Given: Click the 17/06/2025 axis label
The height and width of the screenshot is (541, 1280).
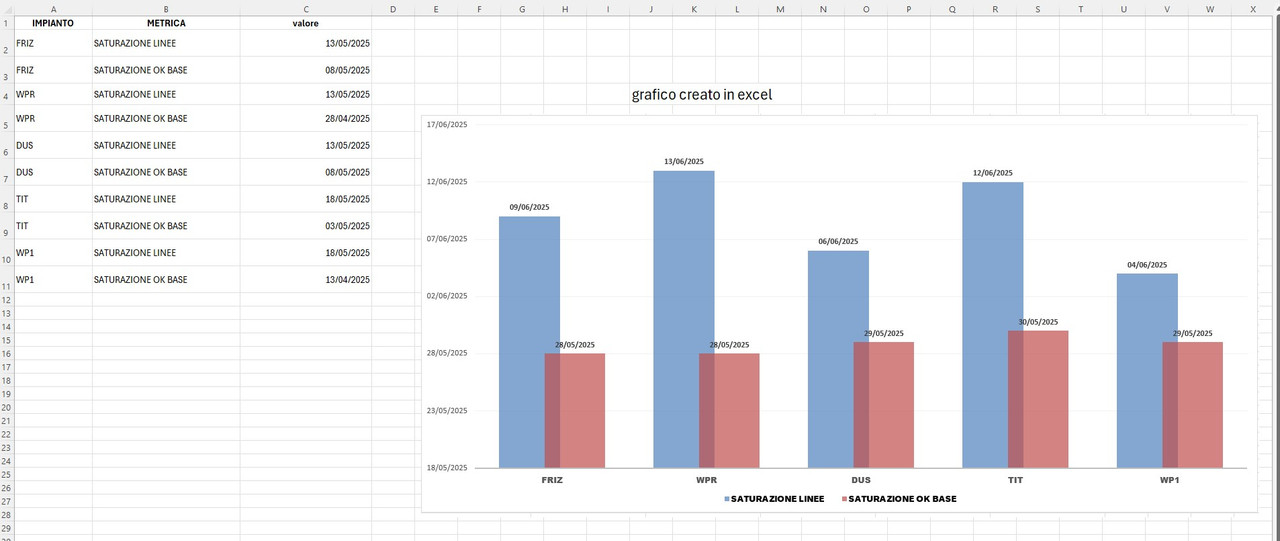Looking at the screenshot, I should [447, 125].
